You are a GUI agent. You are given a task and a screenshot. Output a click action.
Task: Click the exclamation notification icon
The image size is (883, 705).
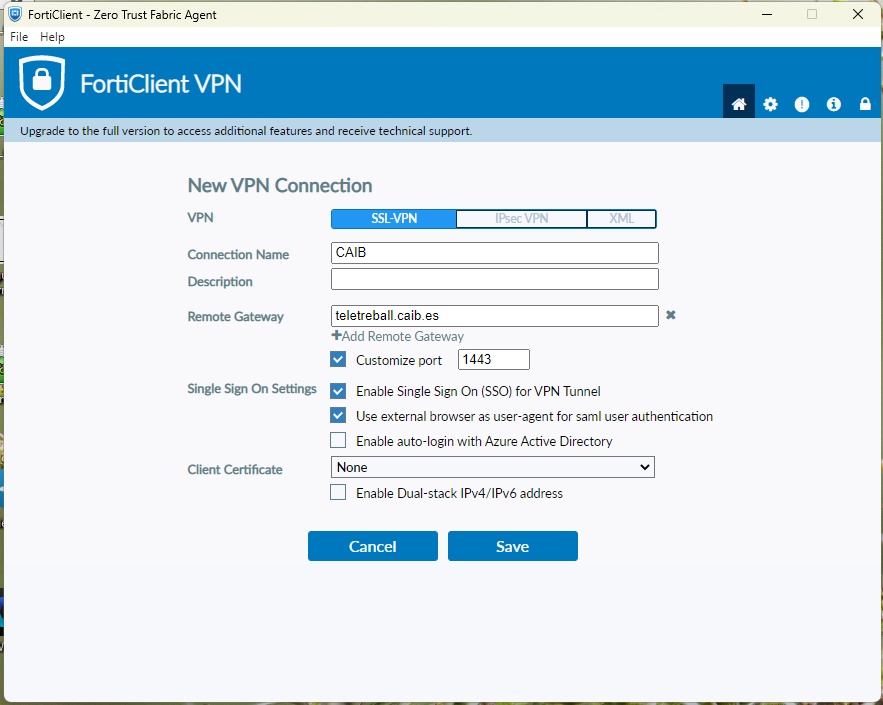[x=802, y=104]
